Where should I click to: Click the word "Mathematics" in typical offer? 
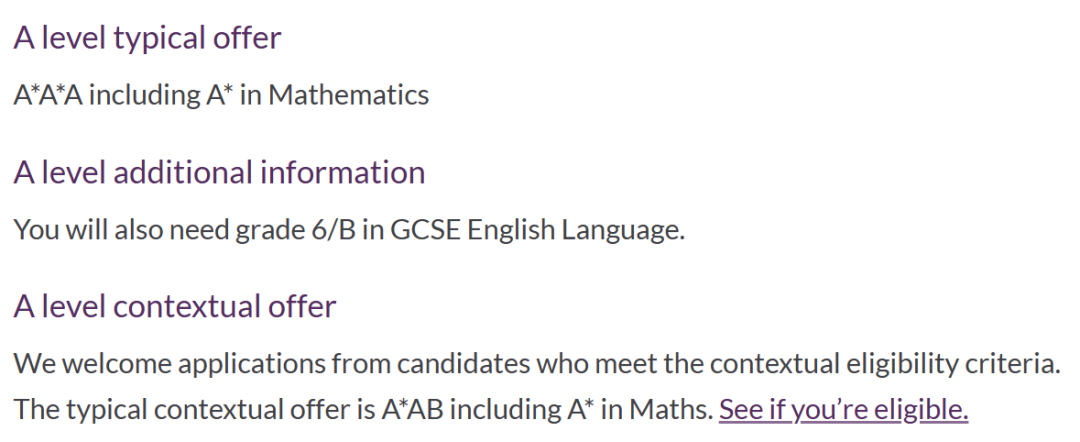click(349, 95)
